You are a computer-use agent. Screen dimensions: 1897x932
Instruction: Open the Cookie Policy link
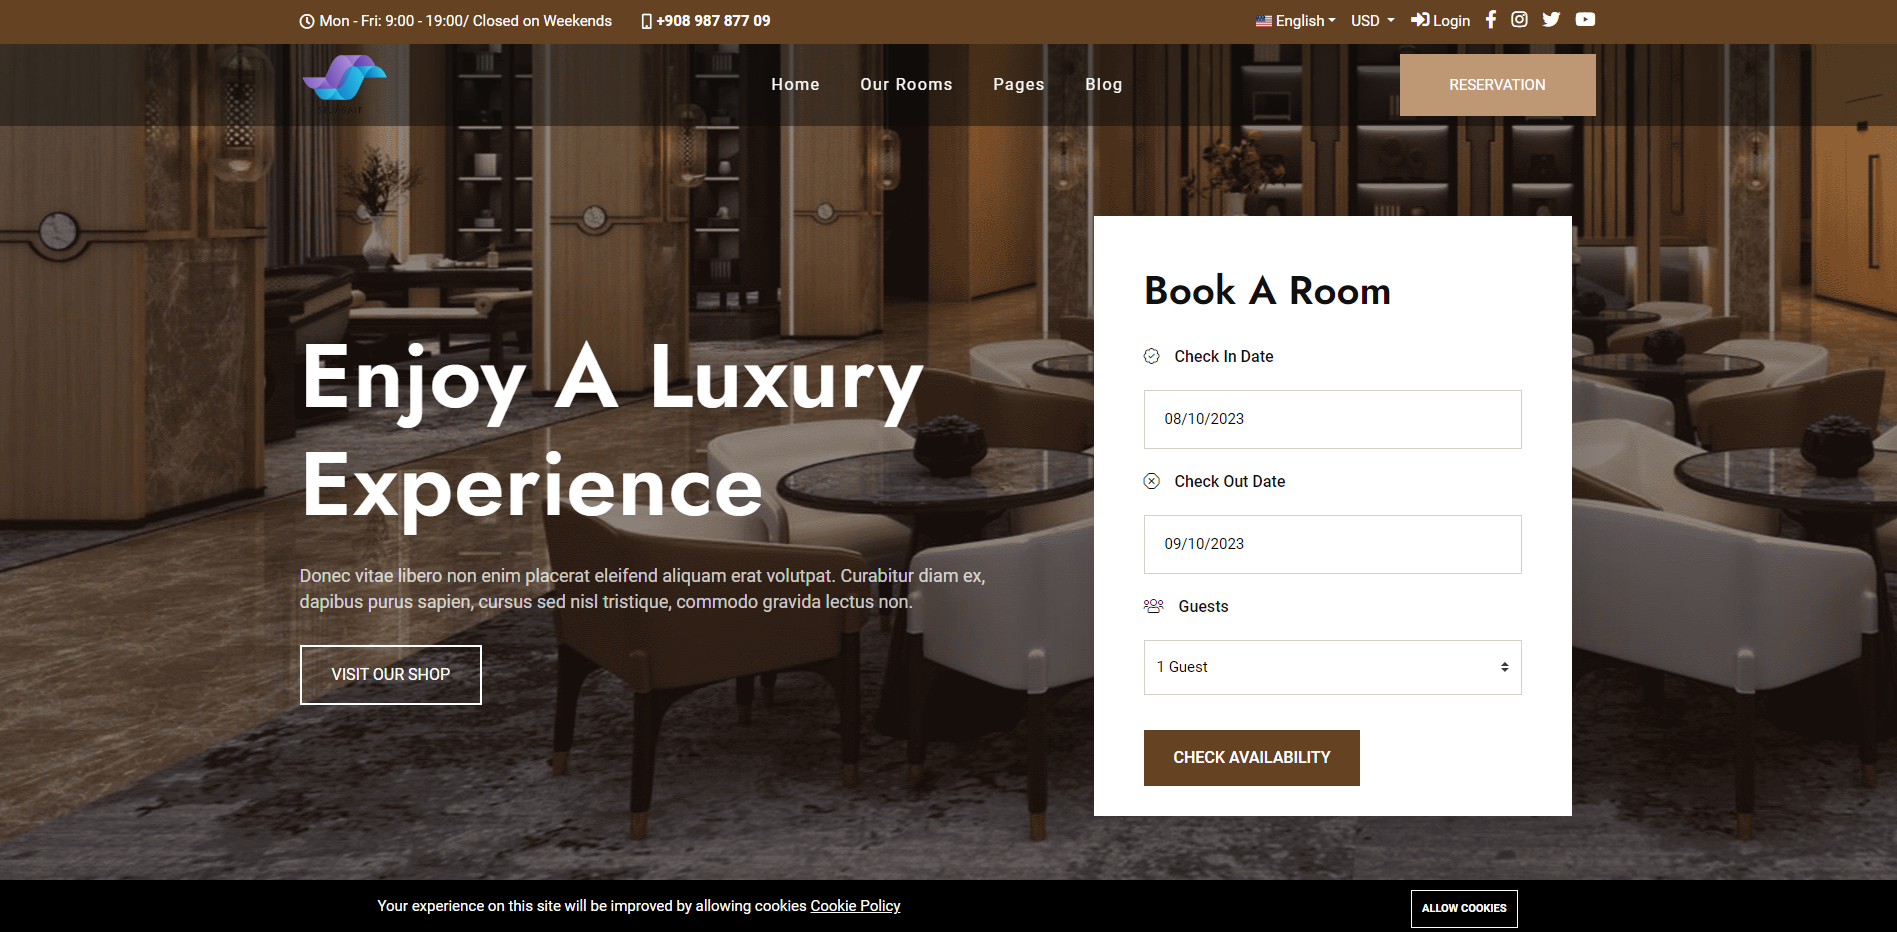click(855, 906)
